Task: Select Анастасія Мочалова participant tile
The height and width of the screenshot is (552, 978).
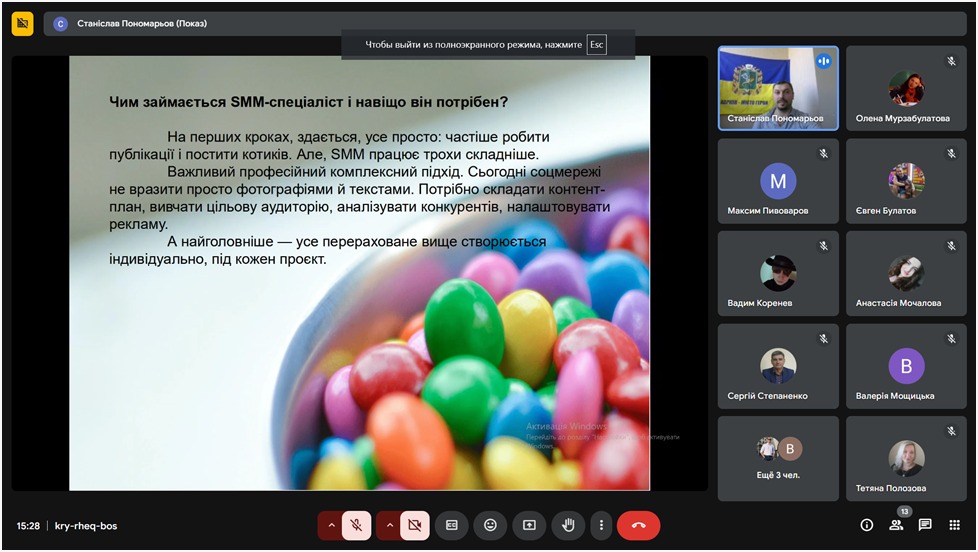Action: tap(906, 273)
